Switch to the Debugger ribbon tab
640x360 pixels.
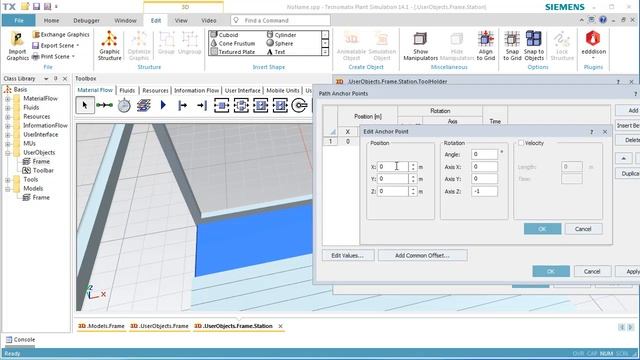click(x=86, y=20)
